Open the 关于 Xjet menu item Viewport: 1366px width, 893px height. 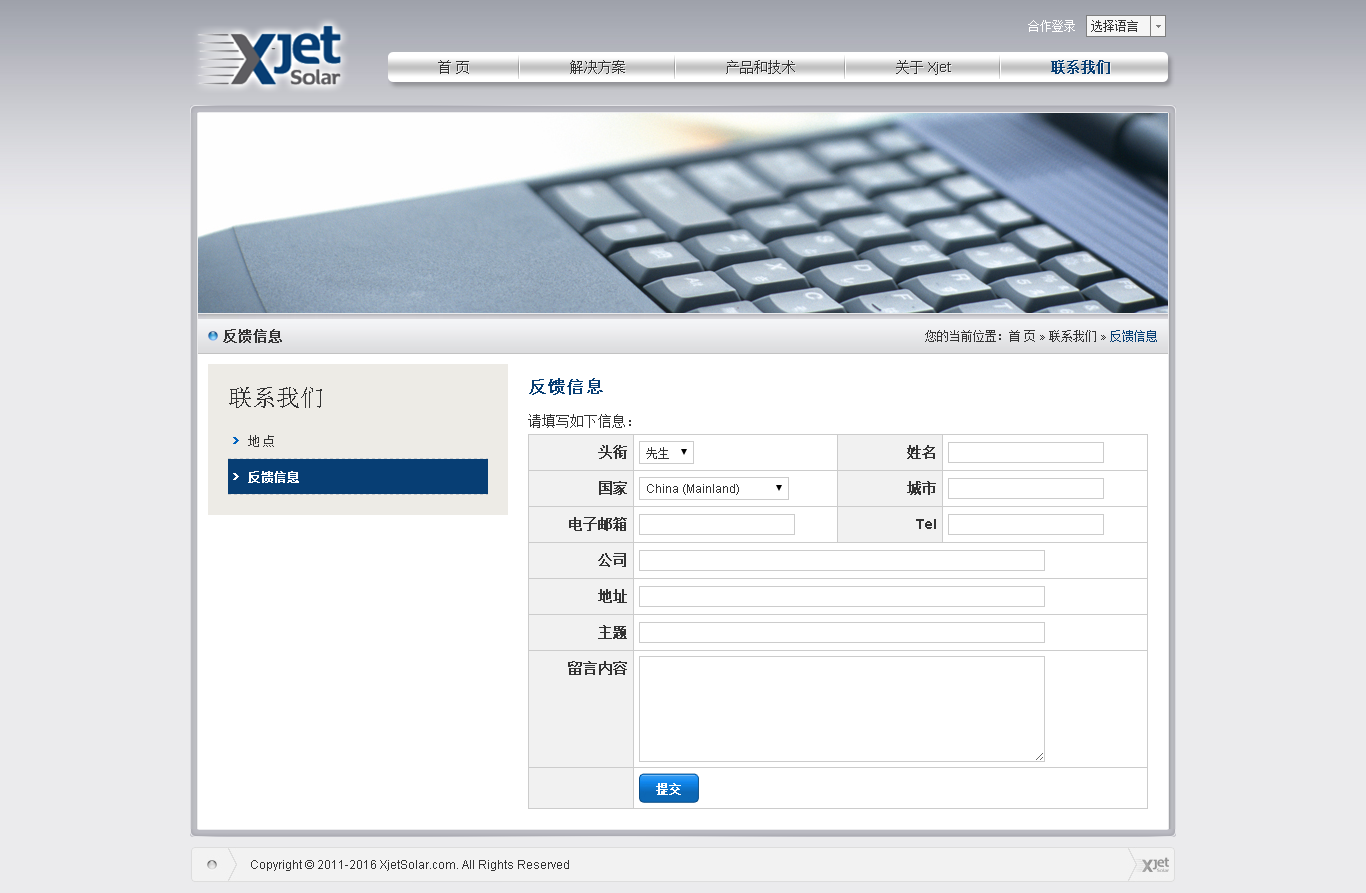(x=922, y=68)
